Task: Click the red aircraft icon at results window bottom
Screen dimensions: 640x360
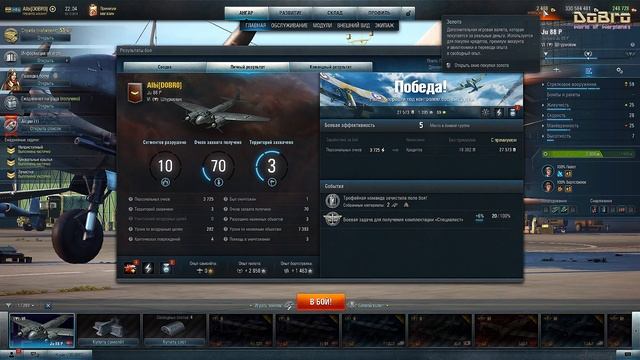Action: [130, 268]
